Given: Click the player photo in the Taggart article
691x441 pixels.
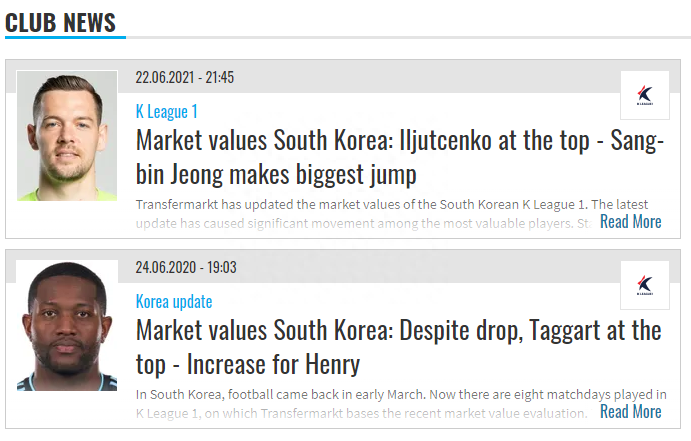Looking at the screenshot, I should coord(67,326).
